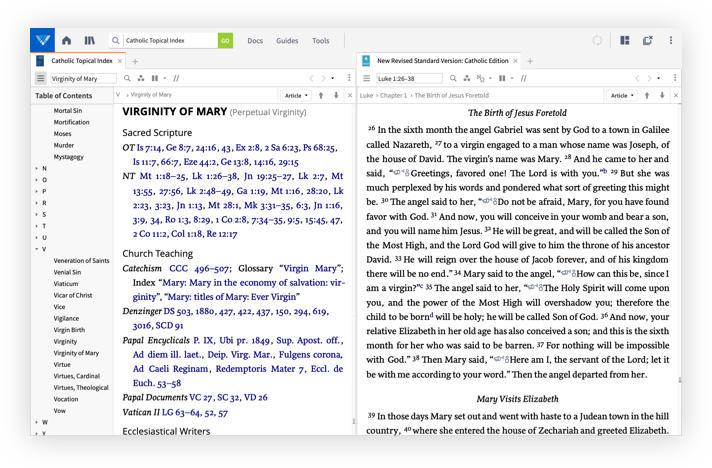This screenshot has width=712, height=468.
Task: Open the LG 63–64 Vatican II link
Action: [181, 413]
